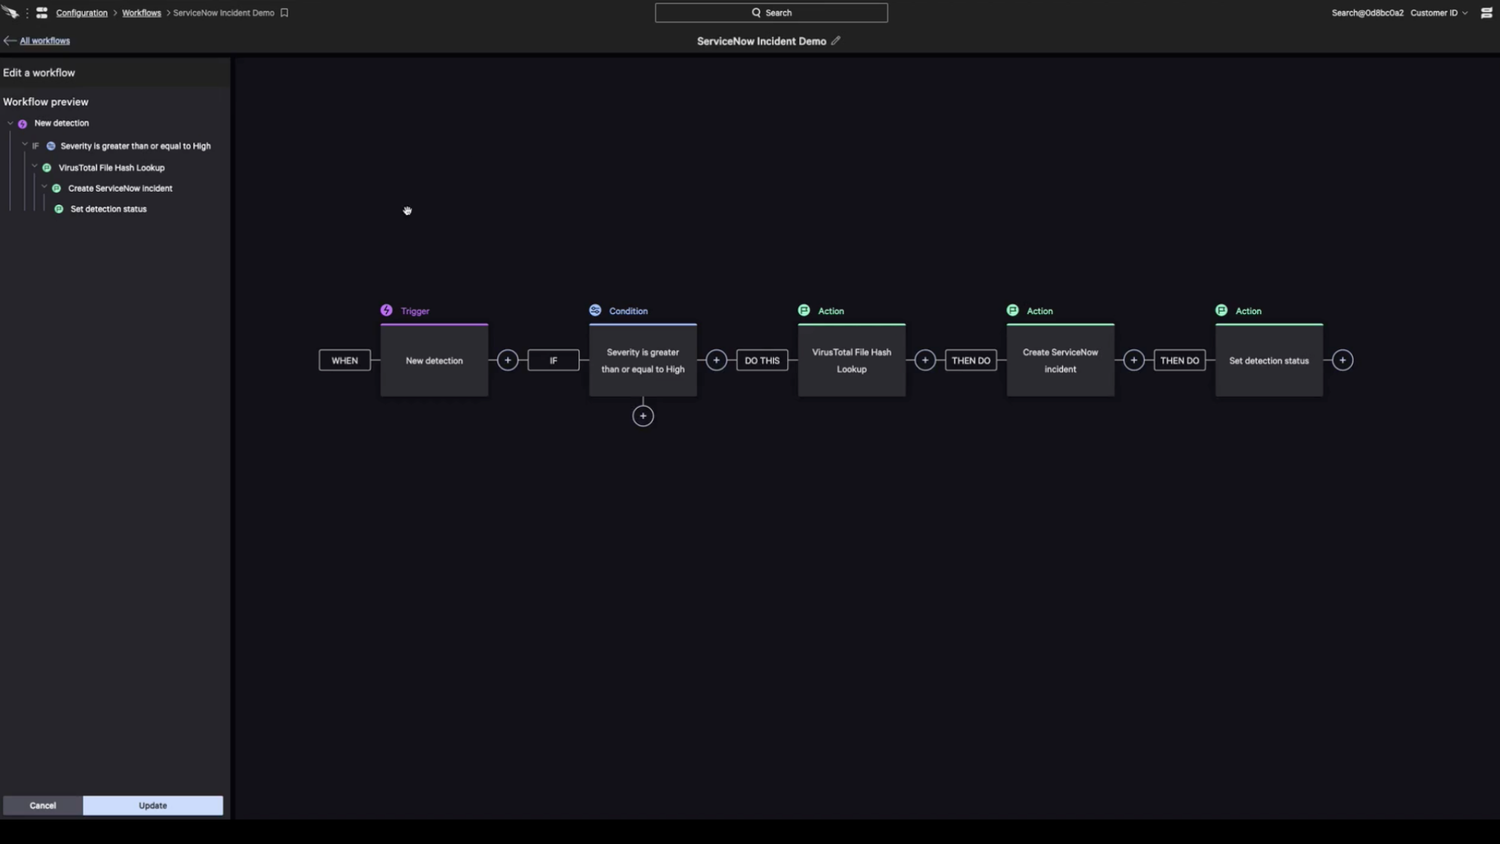
Task: Select Create ServiceNow incident in preview tree
Action: pyautogui.click(x=120, y=188)
